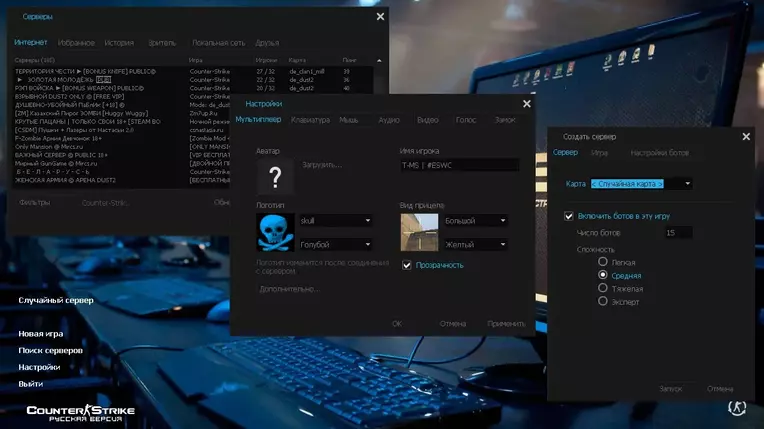Screen dimensions: 764x429
Task: Click the Число ботов input field
Action: [x=678, y=233]
